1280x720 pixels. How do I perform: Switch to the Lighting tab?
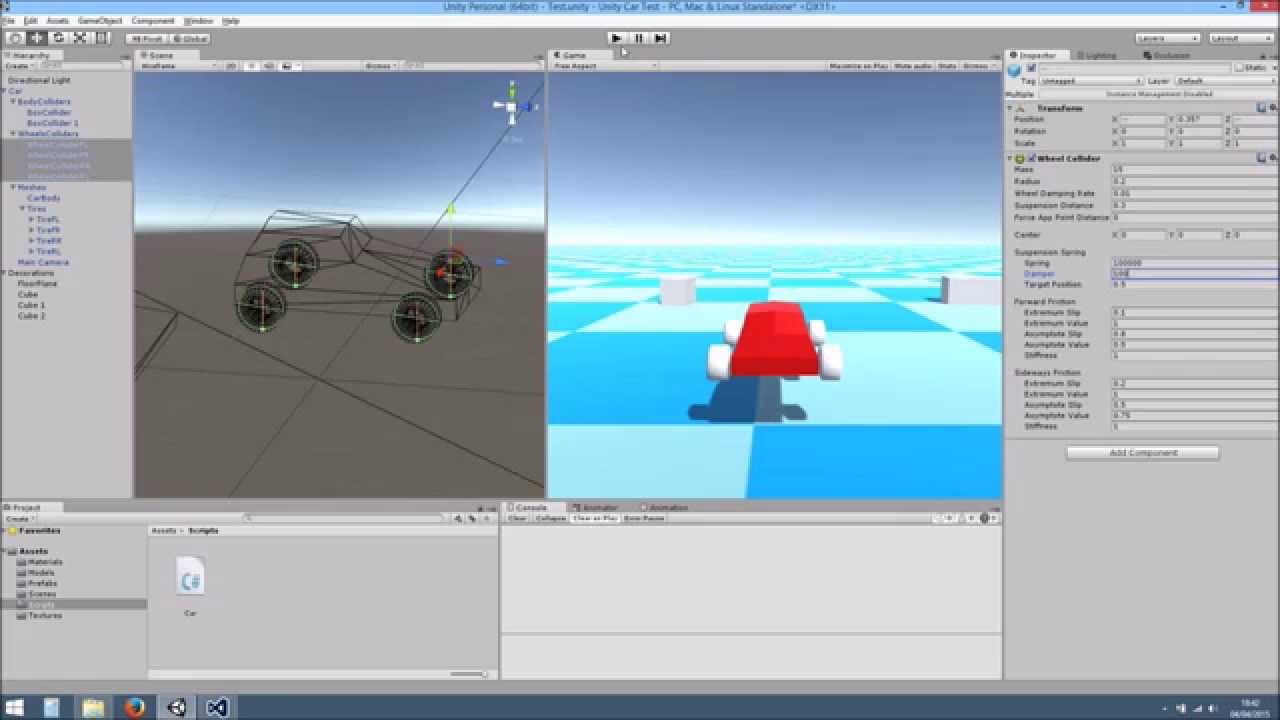(x=1096, y=55)
